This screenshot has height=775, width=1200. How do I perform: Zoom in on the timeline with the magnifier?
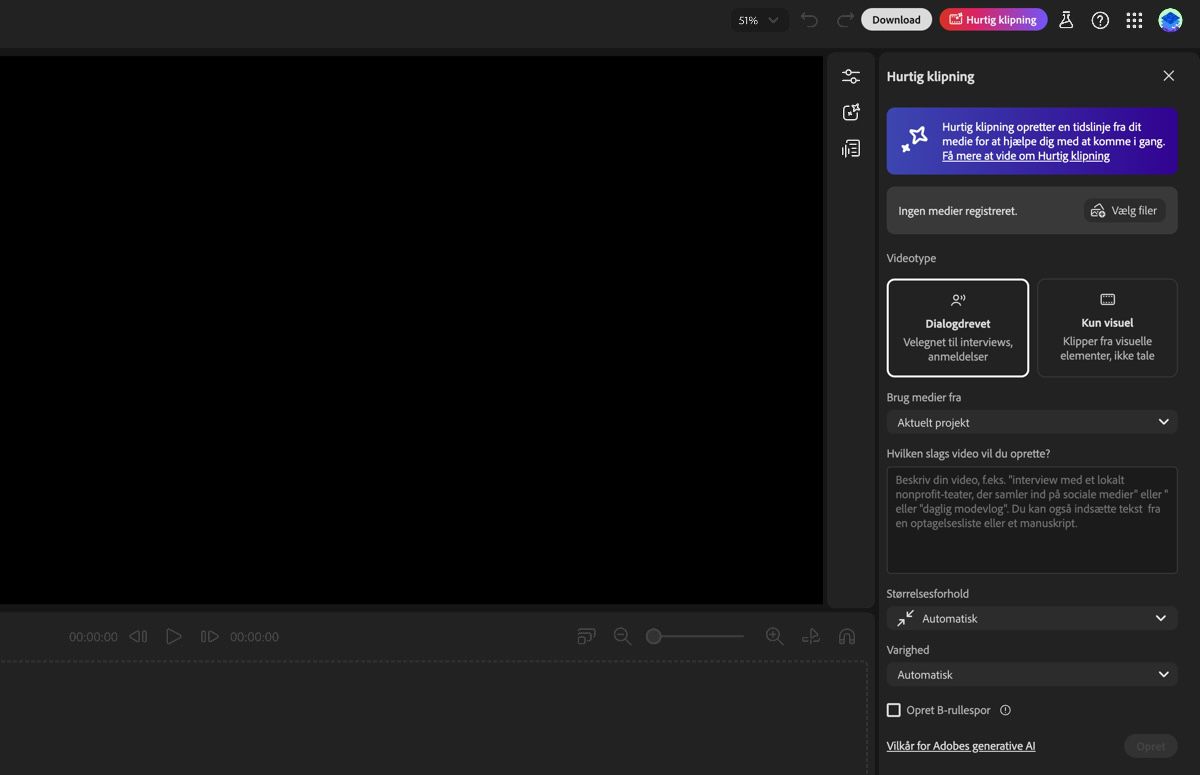click(x=774, y=636)
